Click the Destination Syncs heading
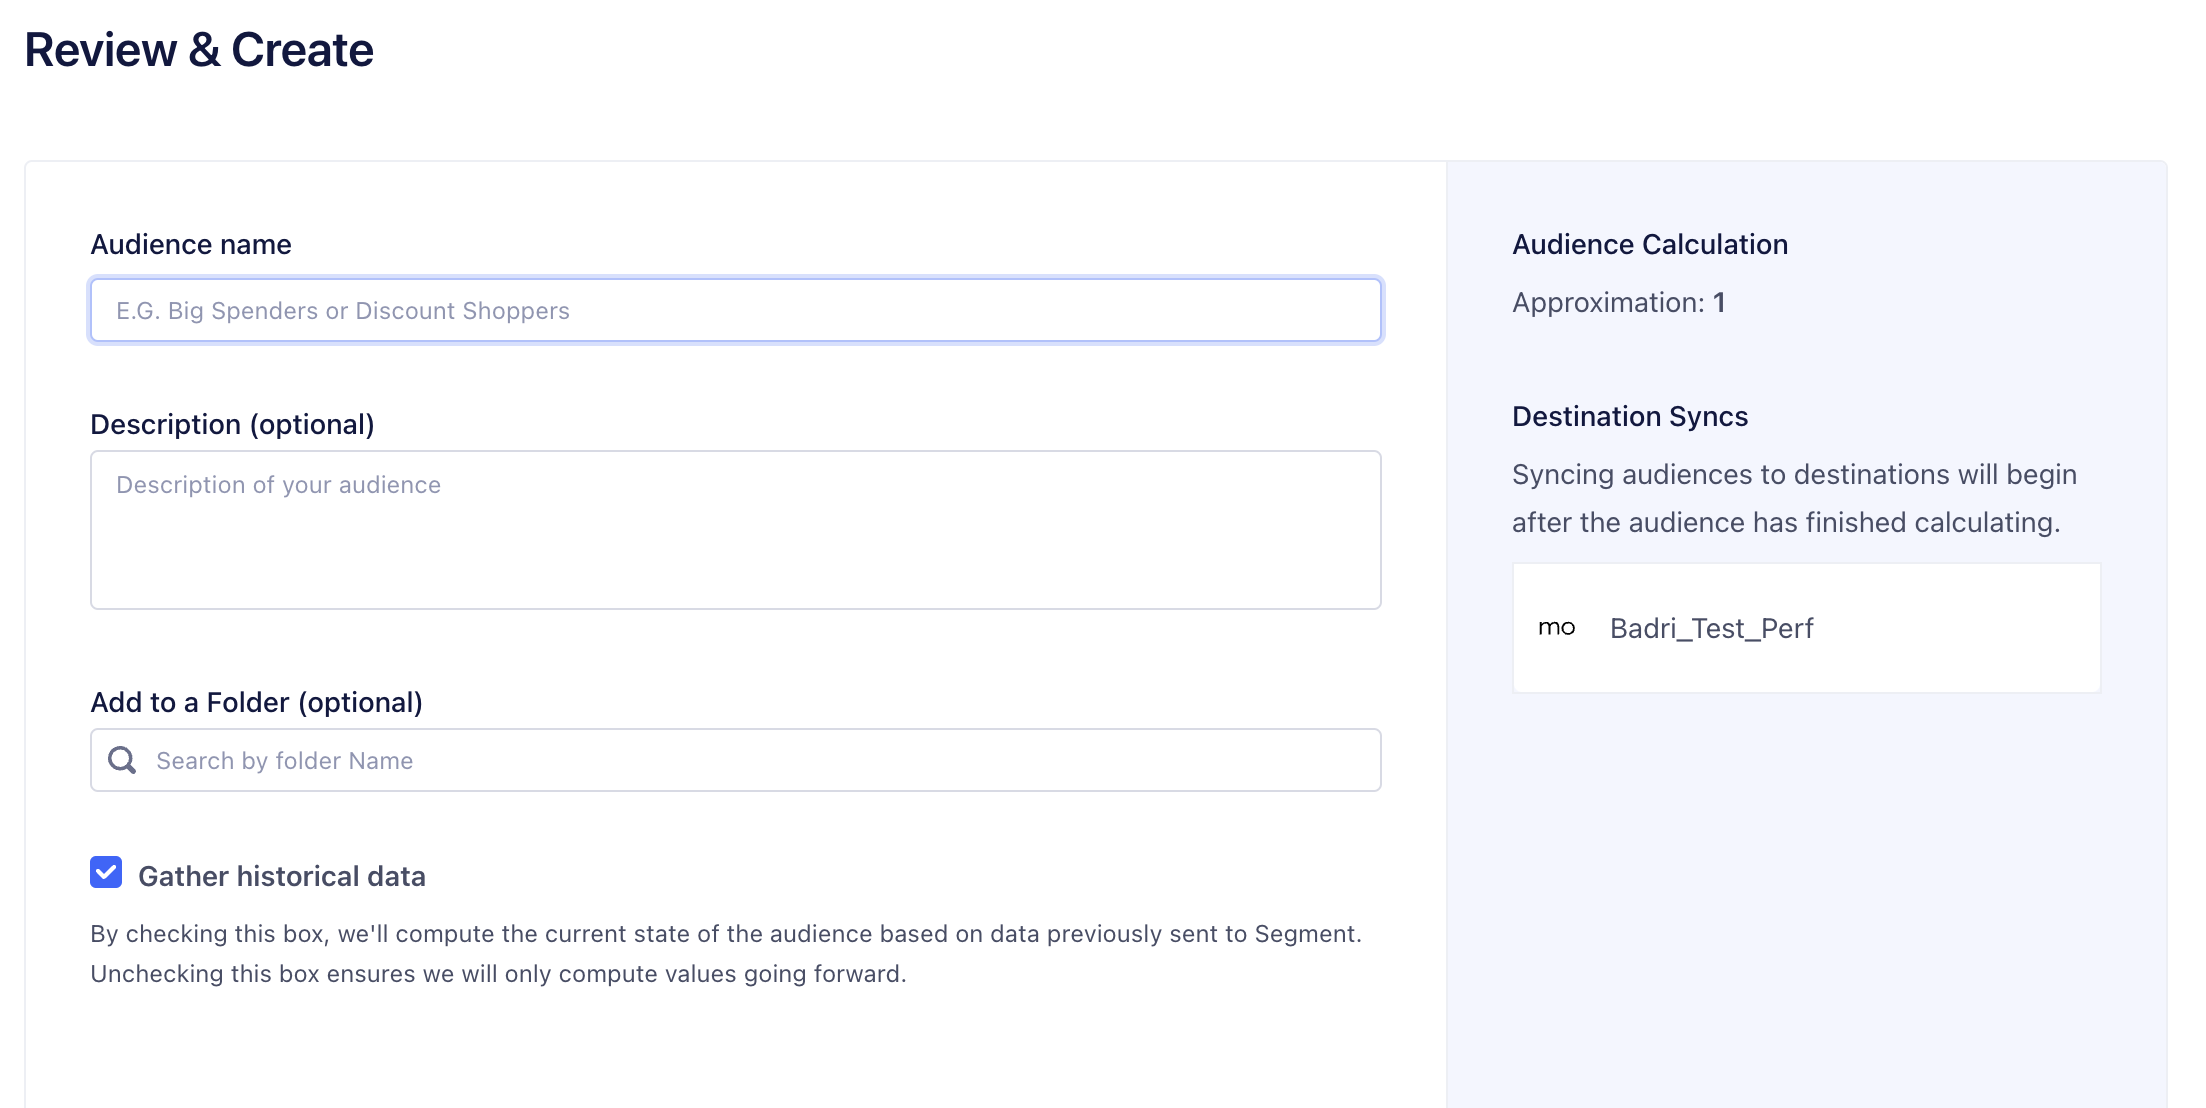The image size is (2206, 1108). 1629,416
